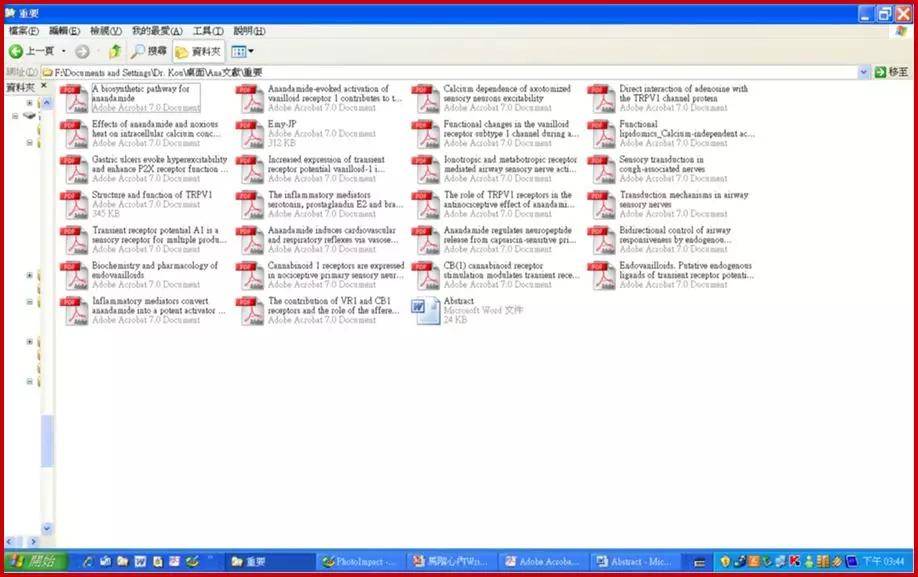Open 'Endovanilloids. Putative endogenous ligands' PDF

603,275
